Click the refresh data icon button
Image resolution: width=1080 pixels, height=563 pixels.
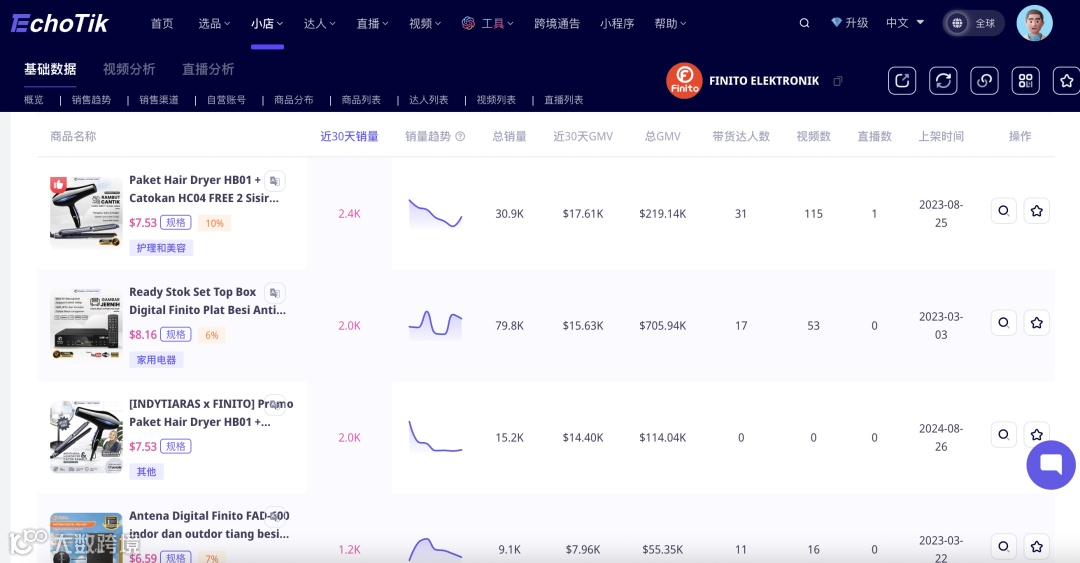pyautogui.click(x=944, y=81)
